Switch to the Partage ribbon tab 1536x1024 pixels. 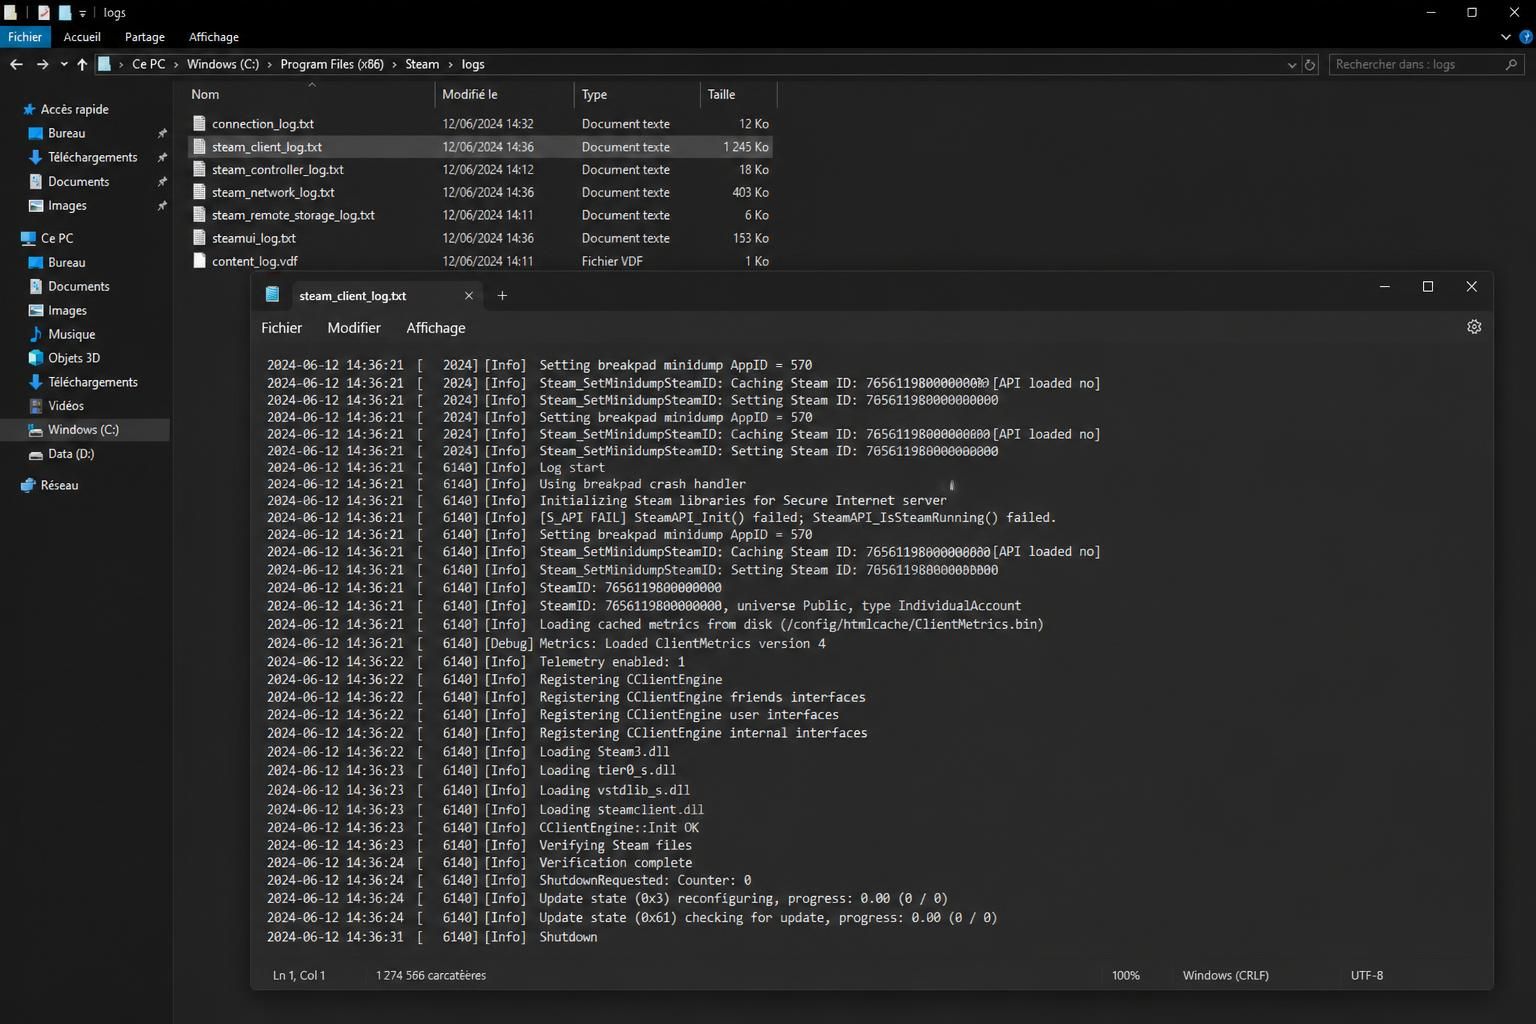pyautogui.click(x=145, y=37)
